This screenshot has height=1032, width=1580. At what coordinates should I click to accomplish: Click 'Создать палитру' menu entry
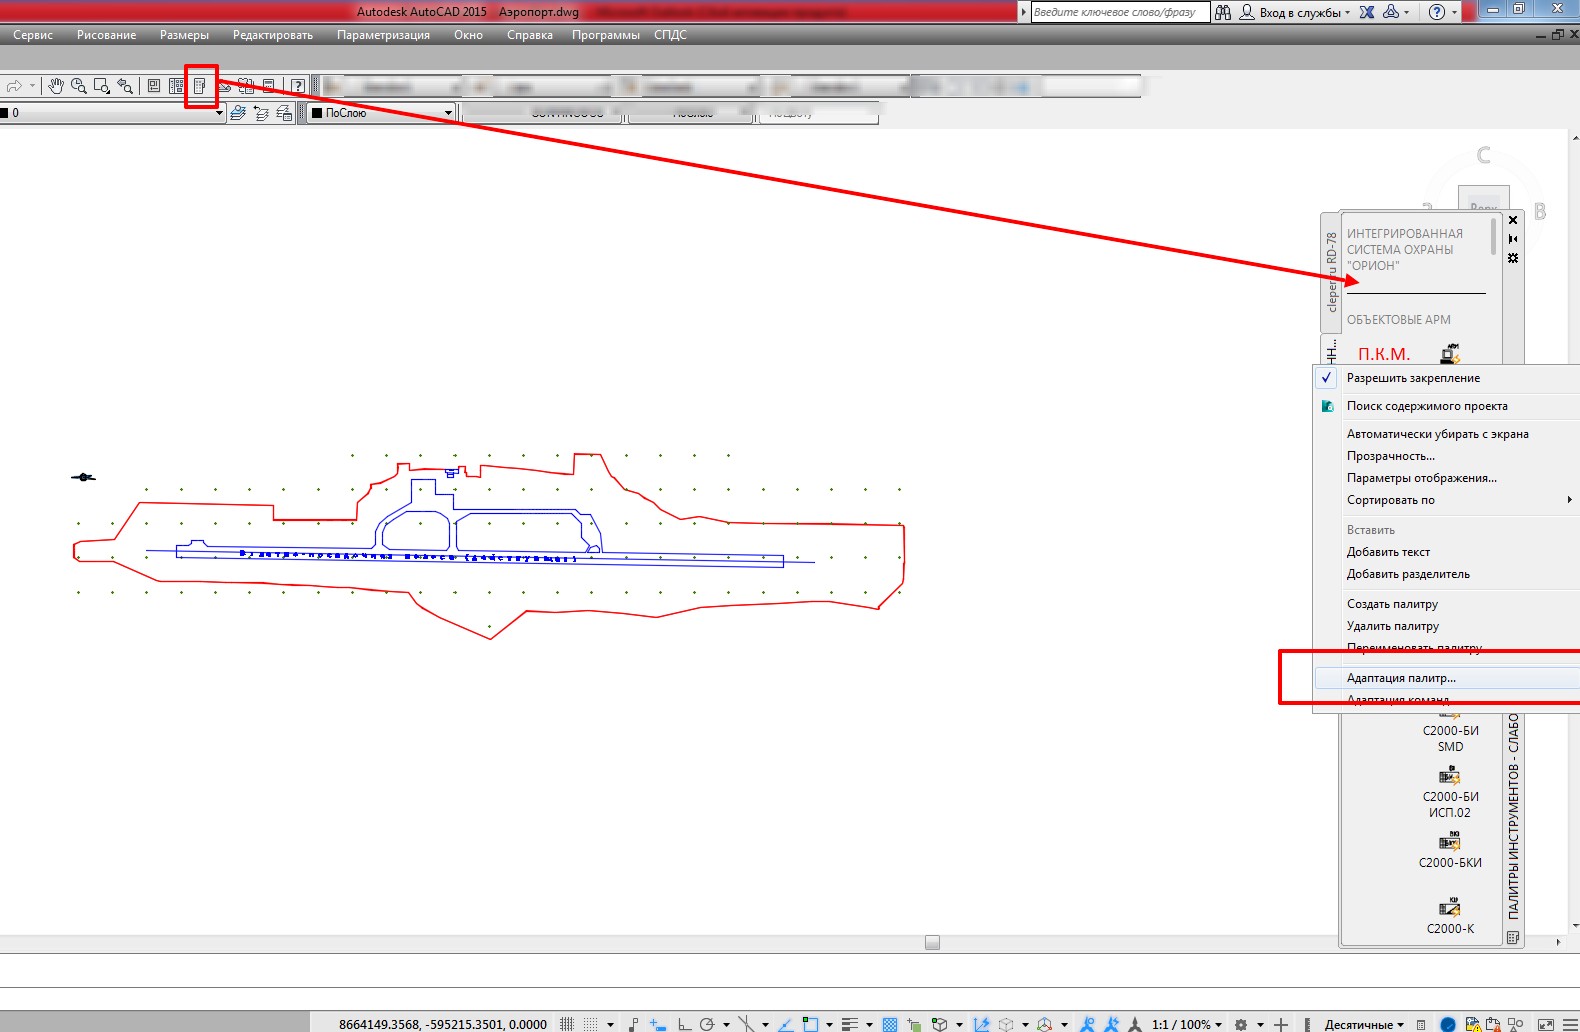tap(1392, 604)
